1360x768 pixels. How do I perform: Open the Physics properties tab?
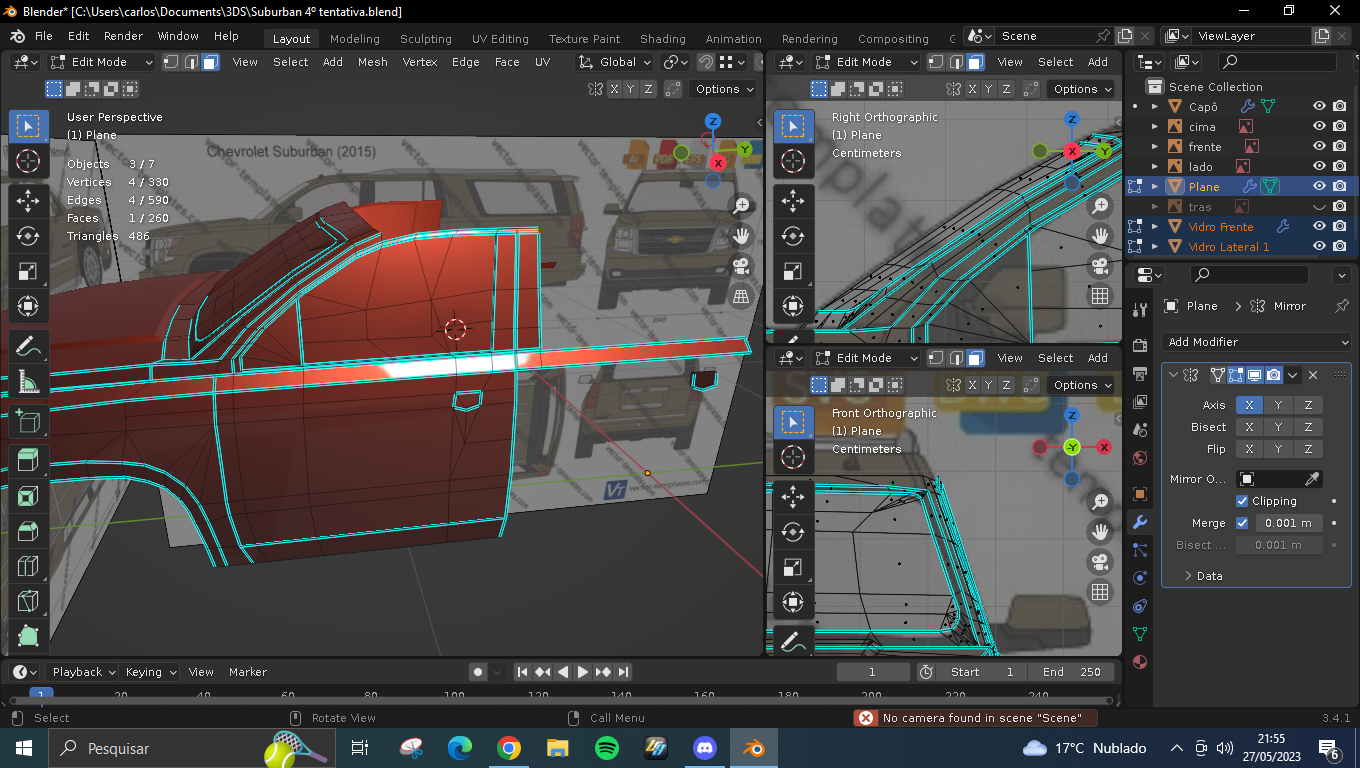tap(1139, 578)
